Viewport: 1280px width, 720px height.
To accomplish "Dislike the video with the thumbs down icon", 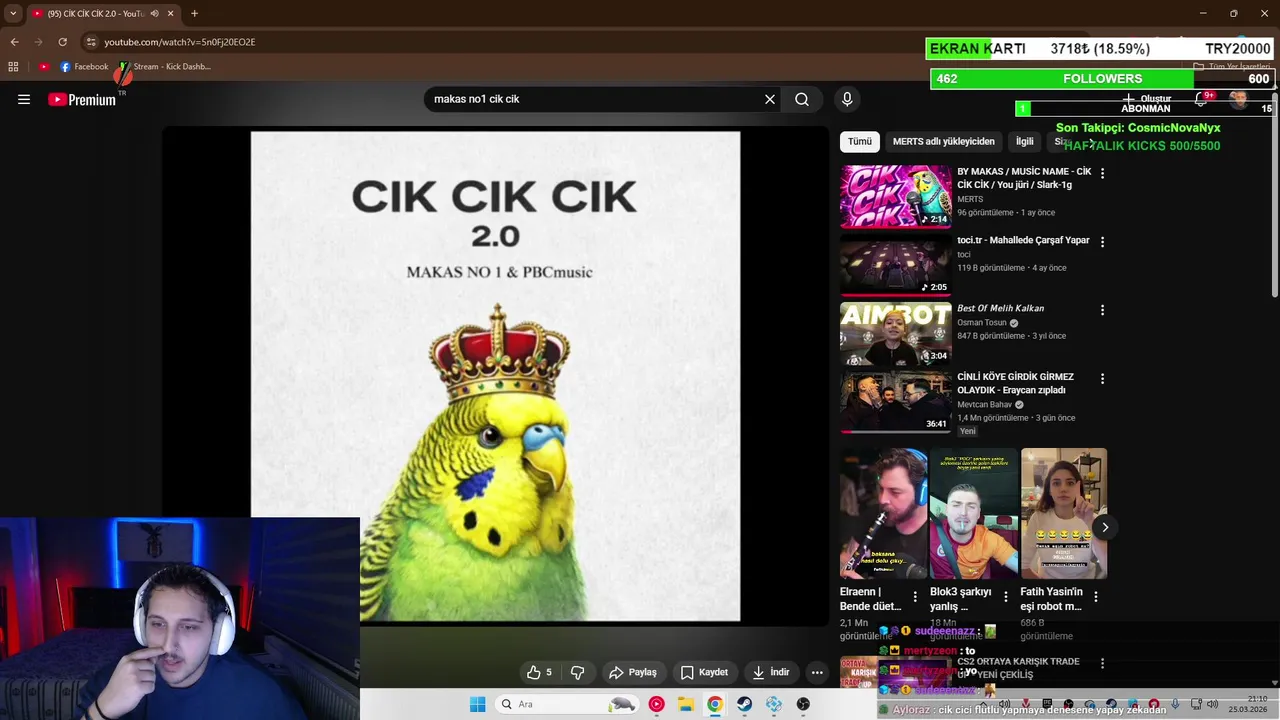I will pos(577,672).
